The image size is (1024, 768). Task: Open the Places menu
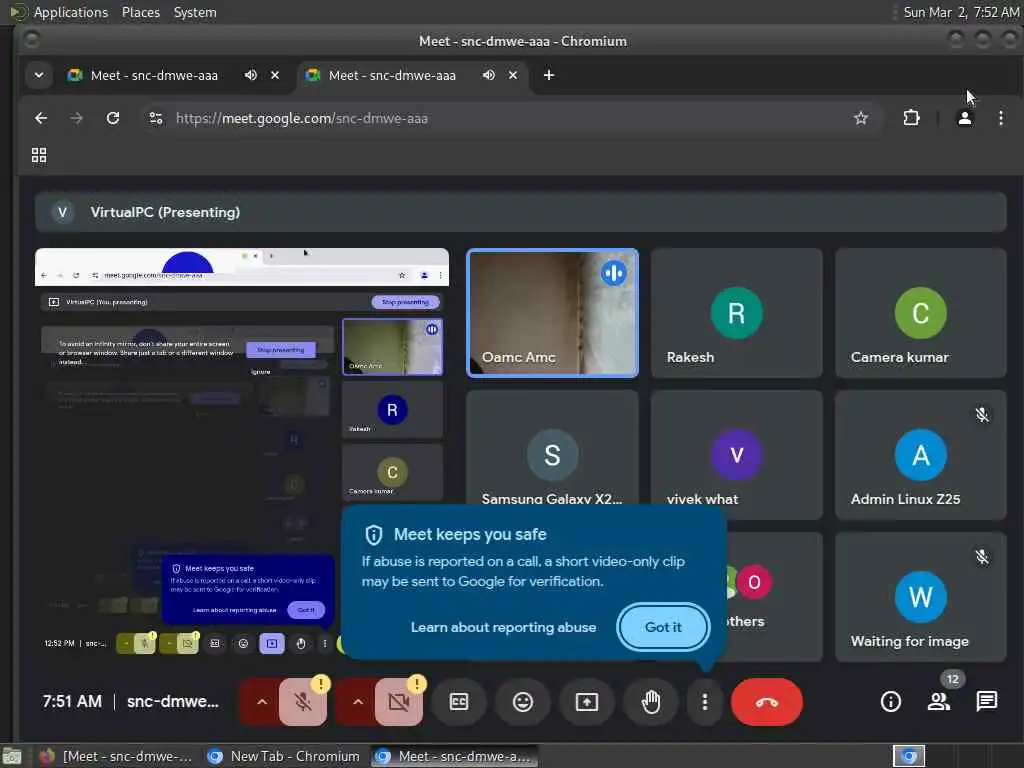[140, 12]
